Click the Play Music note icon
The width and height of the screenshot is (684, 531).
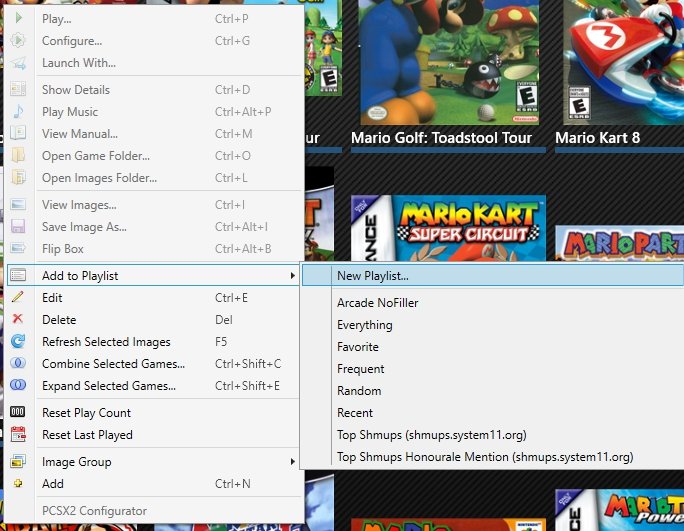pyautogui.click(x=18, y=111)
